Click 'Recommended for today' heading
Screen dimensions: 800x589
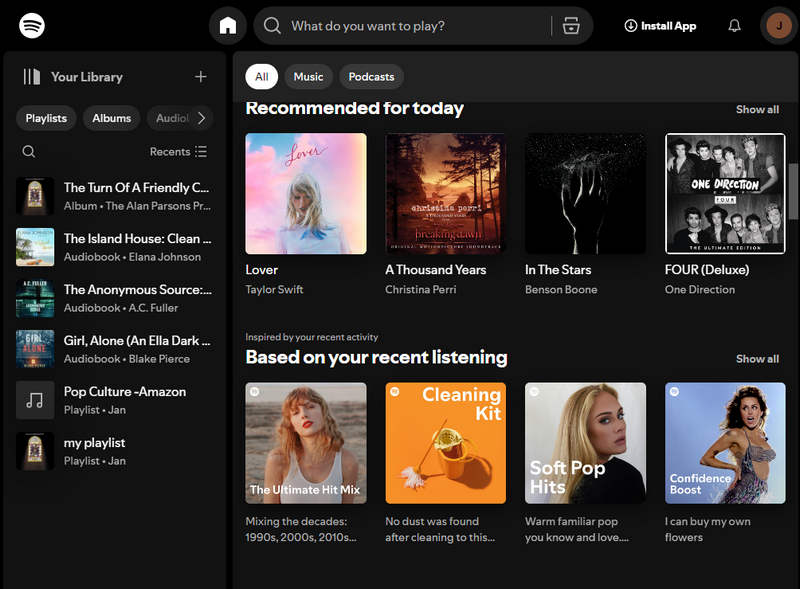pyautogui.click(x=354, y=108)
